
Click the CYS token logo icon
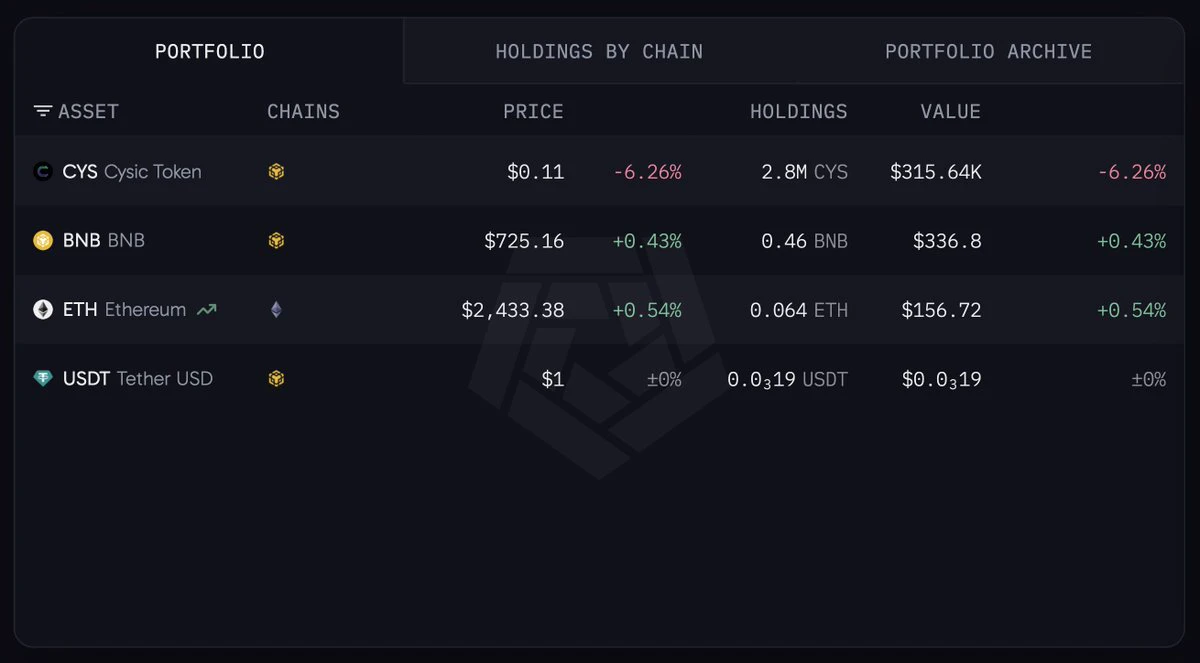pos(42,172)
